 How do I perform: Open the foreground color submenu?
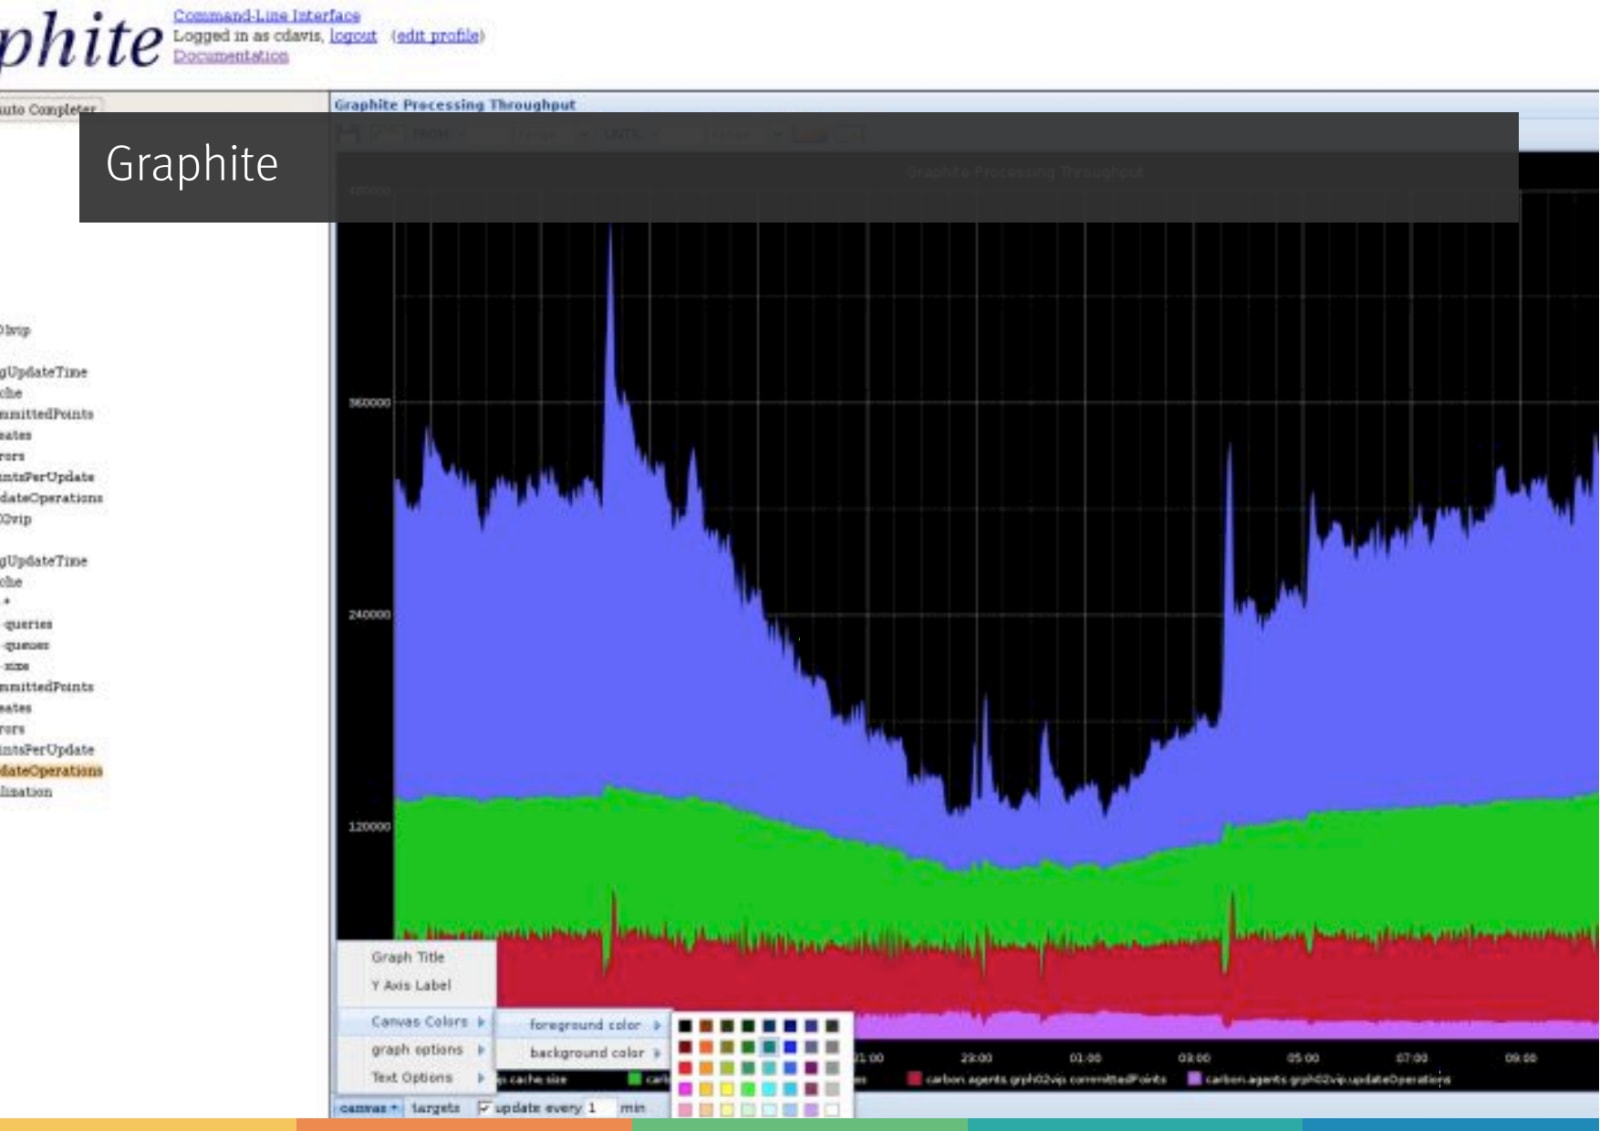584,1025
